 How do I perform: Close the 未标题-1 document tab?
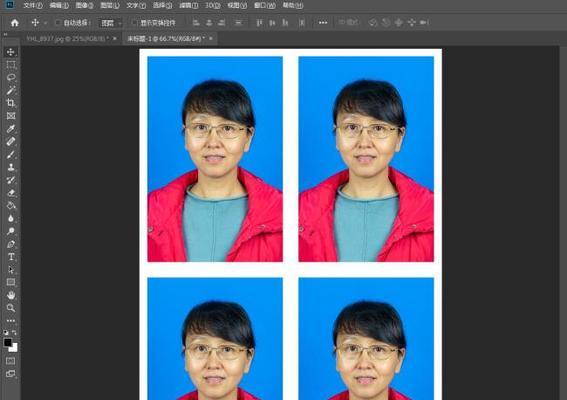(x=211, y=38)
